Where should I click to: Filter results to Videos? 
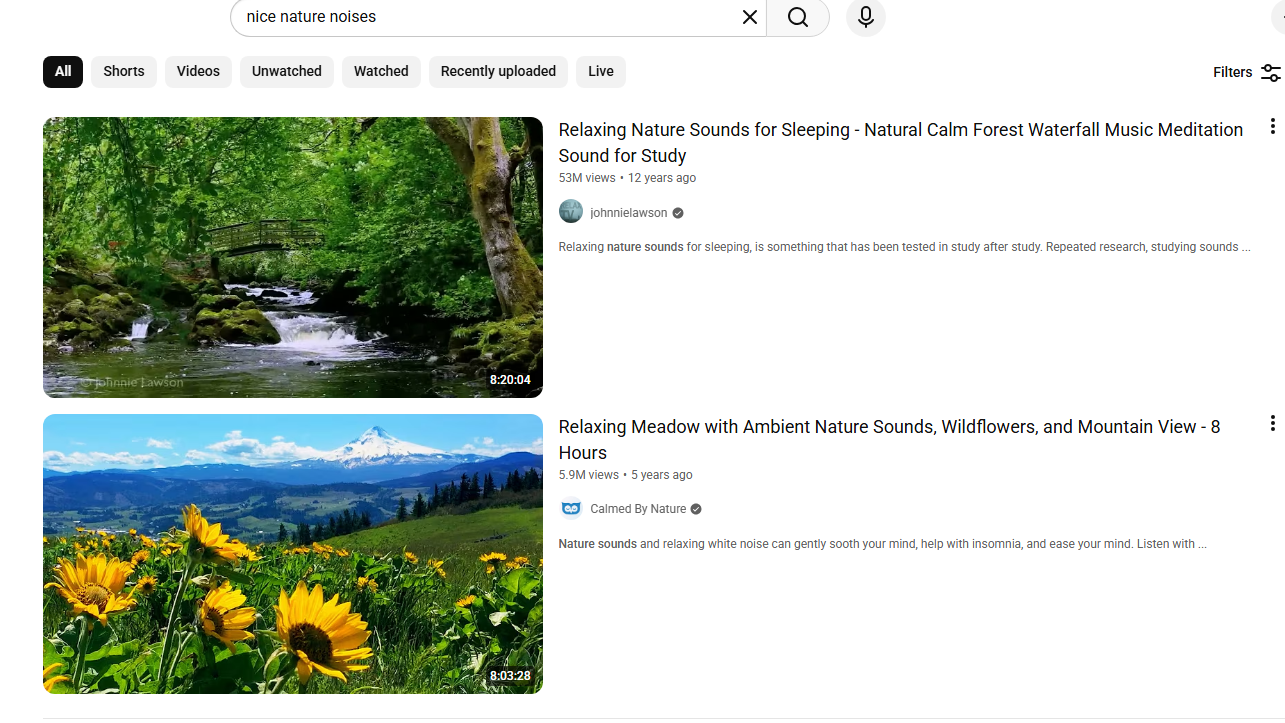point(198,72)
